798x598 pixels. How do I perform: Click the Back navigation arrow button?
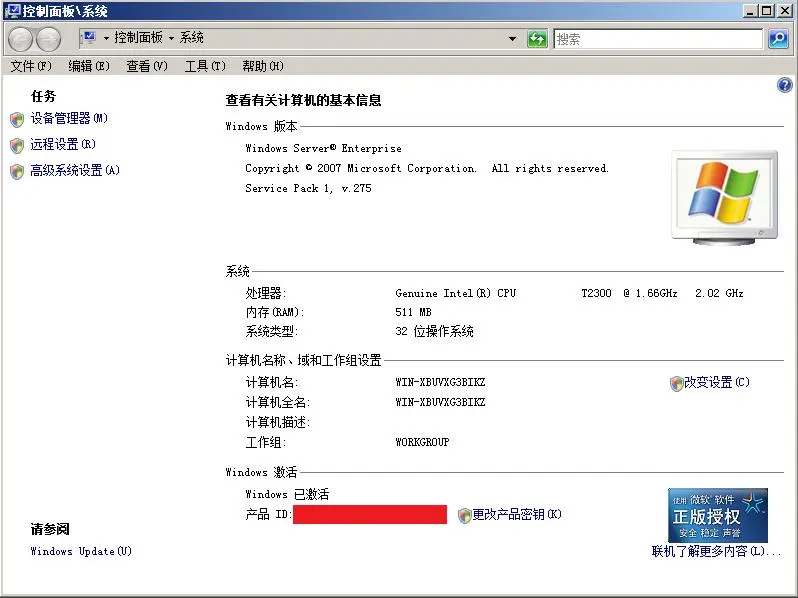[20, 39]
